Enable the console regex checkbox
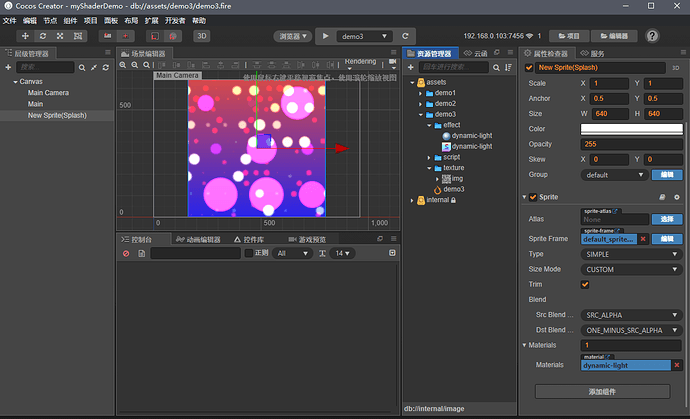 [x=249, y=254]
